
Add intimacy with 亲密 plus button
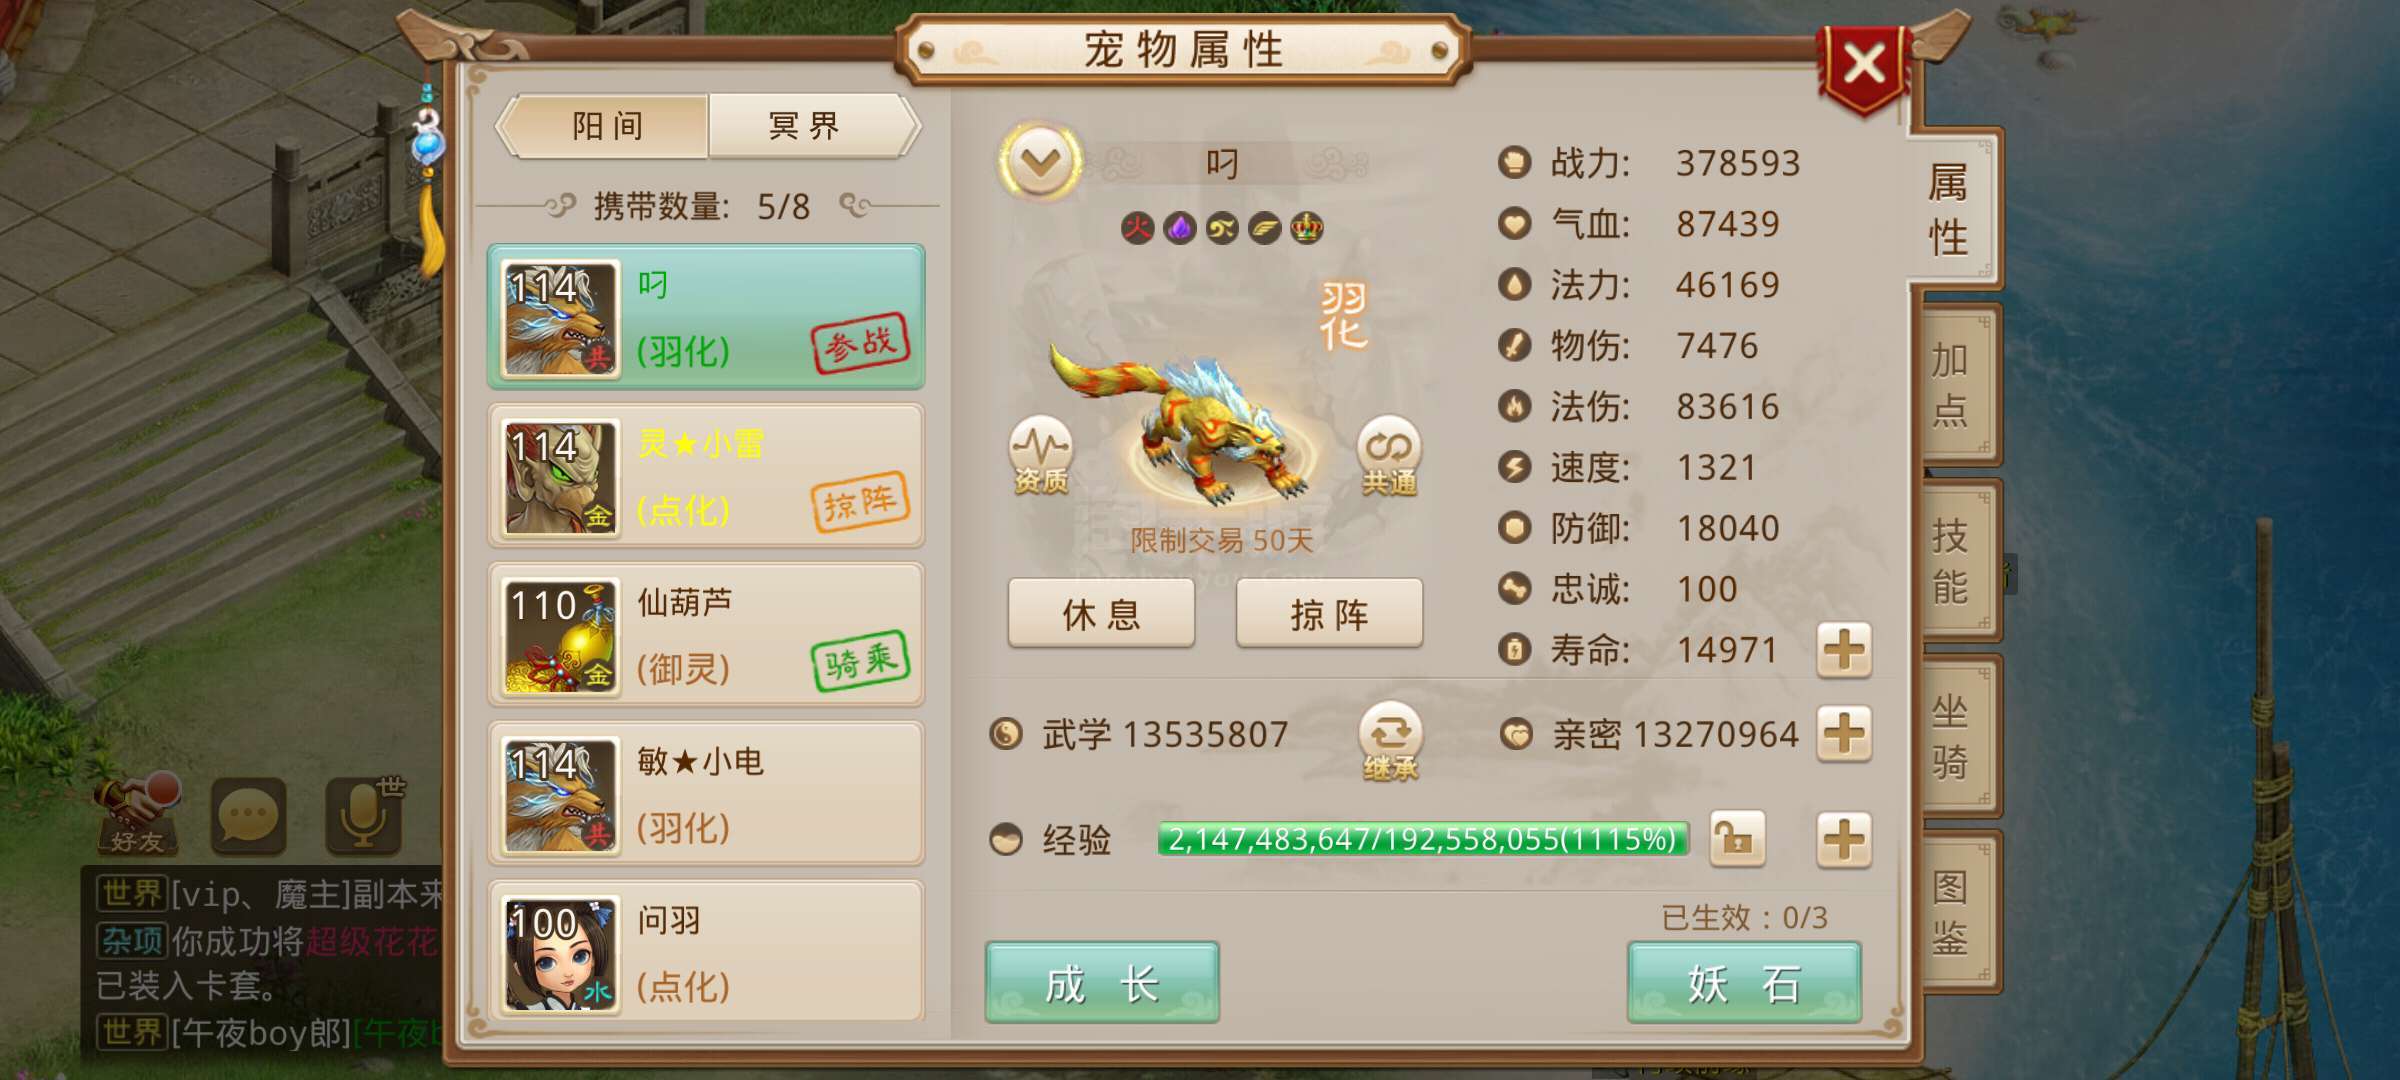(x=1844, y=734)
